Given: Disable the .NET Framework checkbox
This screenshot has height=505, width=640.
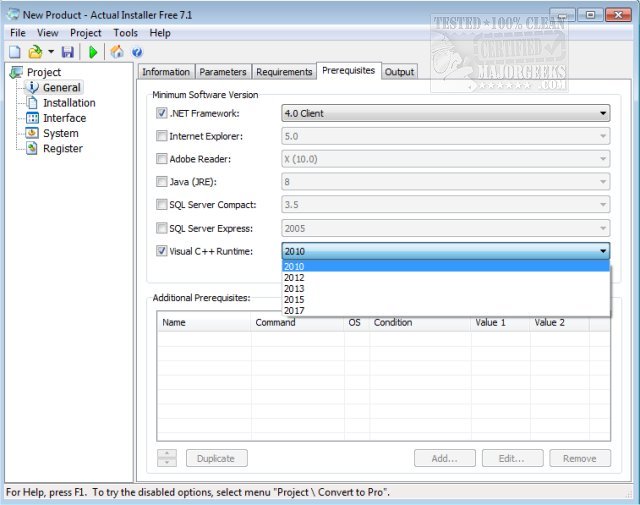Looking at the screenshot, I should pyautogui.click(x=162, y=113).
